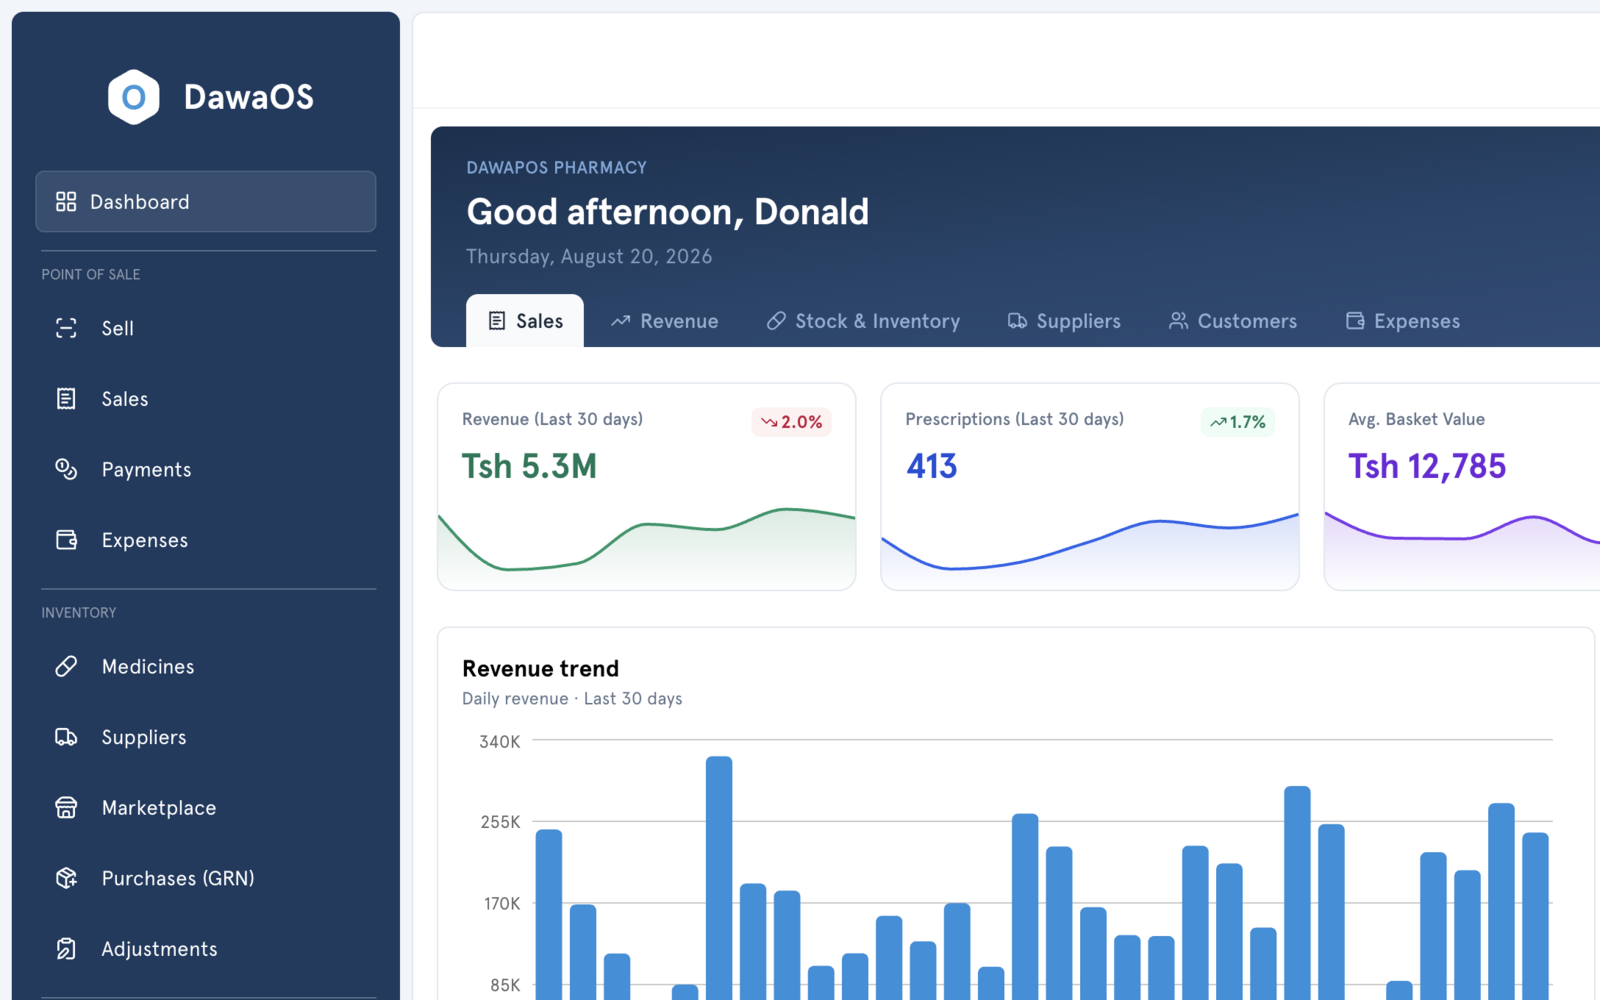Click the Suppliers truck icon in sidebar
This screenshot has width=1600, height=1000.
coord(66,737)
